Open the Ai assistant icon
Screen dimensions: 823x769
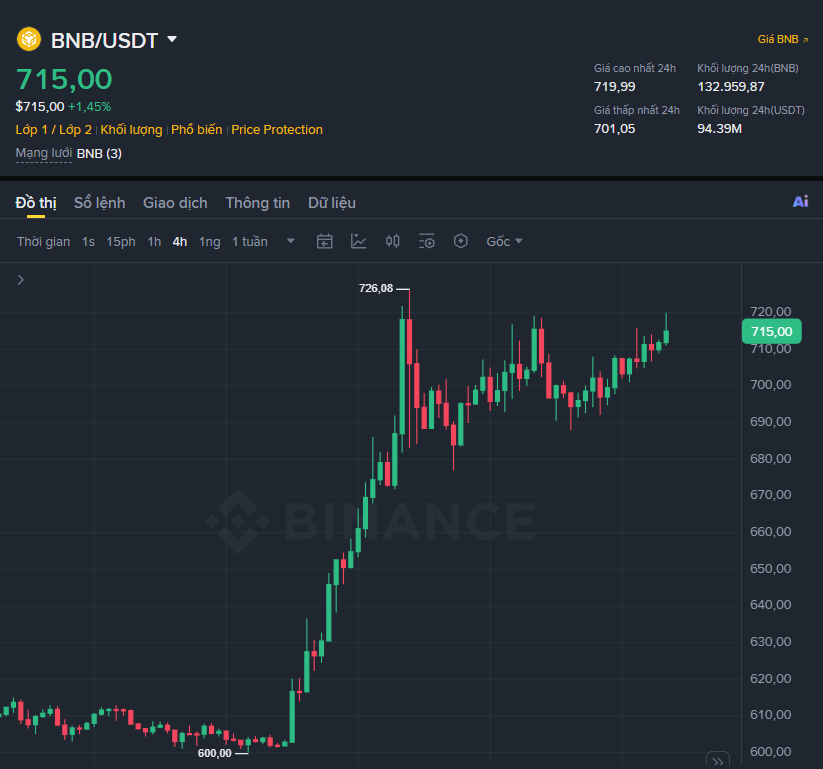point(800,202)
